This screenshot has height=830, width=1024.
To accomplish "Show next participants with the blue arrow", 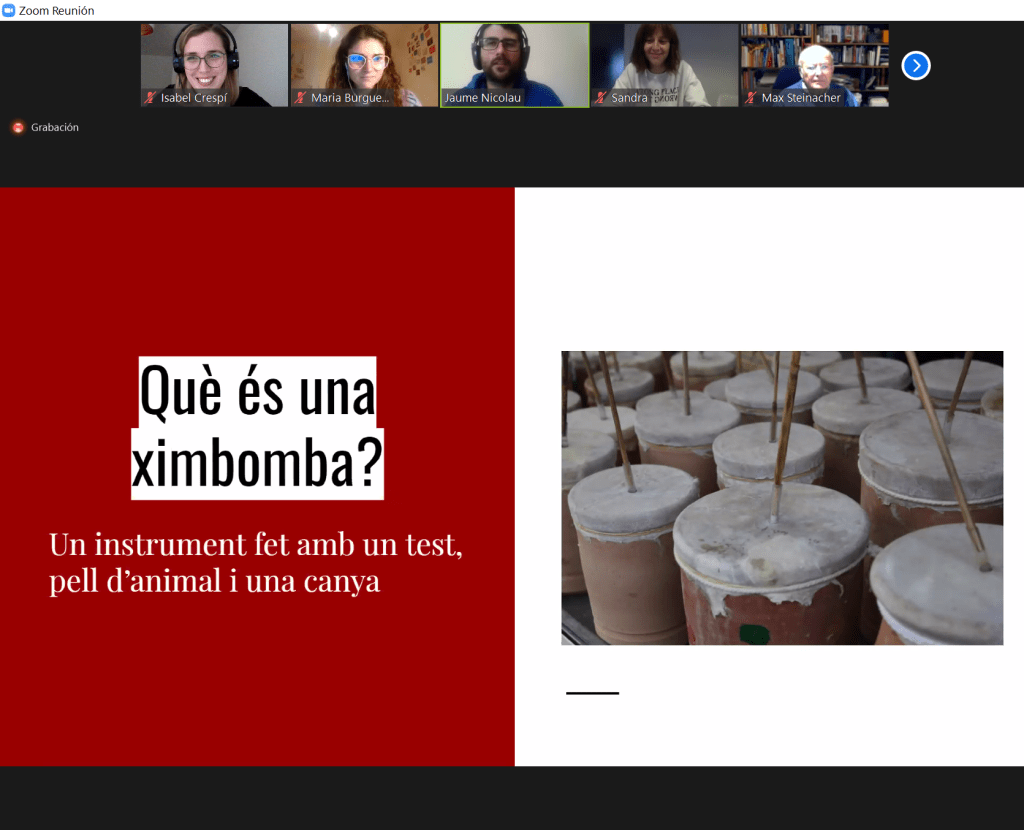I will click(915, 66).
